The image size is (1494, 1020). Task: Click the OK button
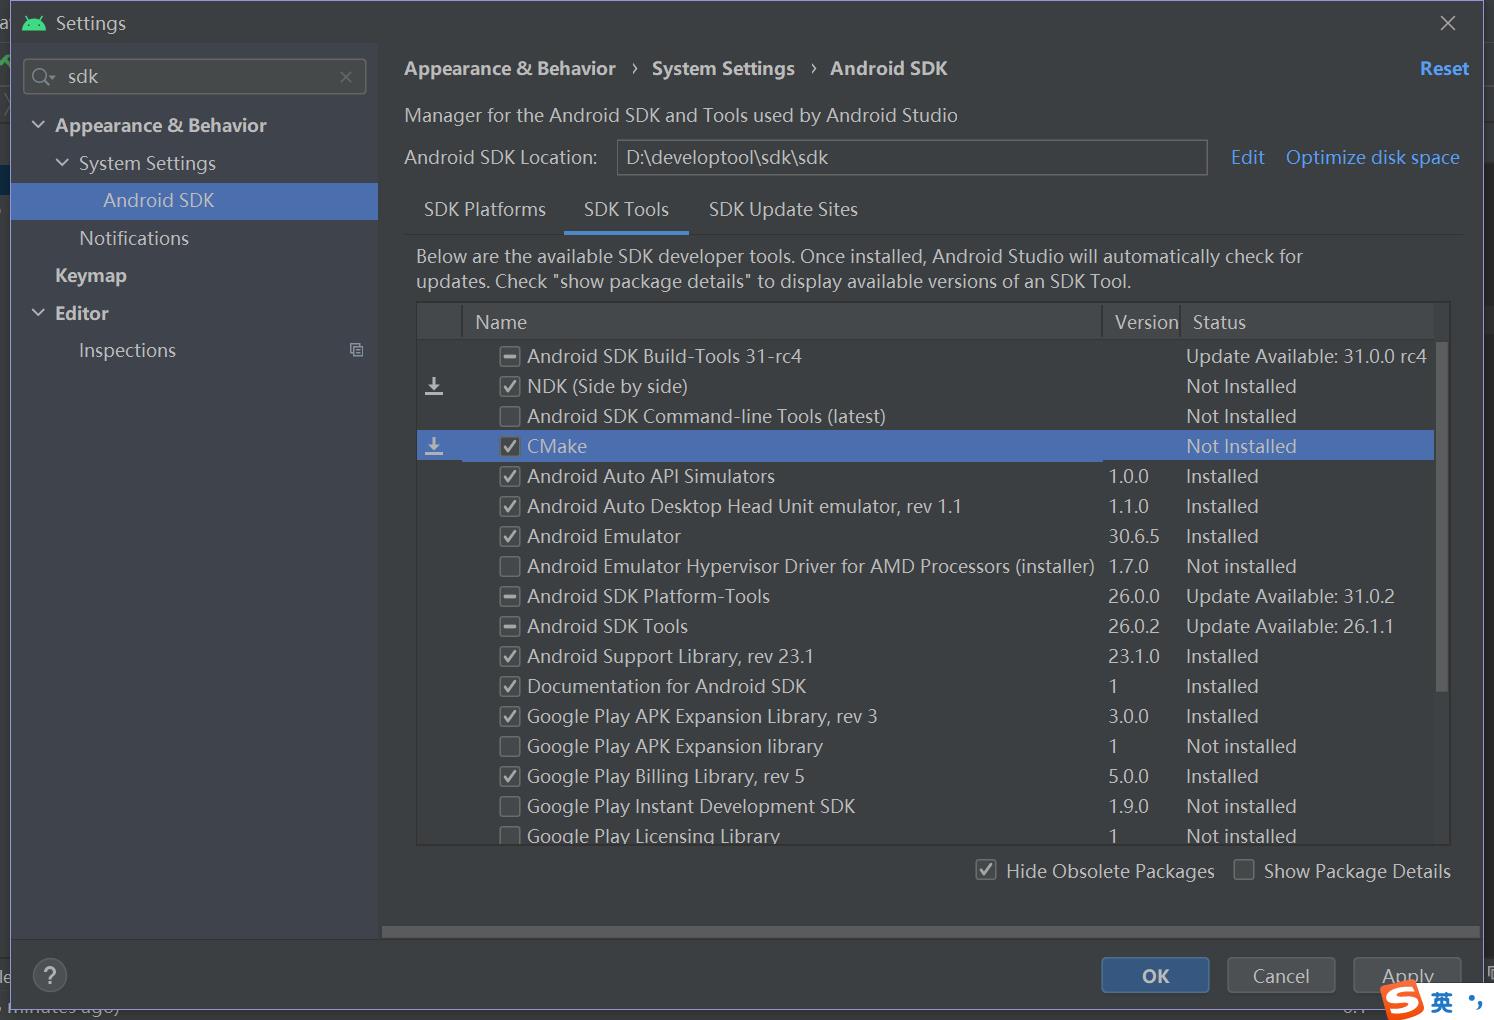[1155, 976]
